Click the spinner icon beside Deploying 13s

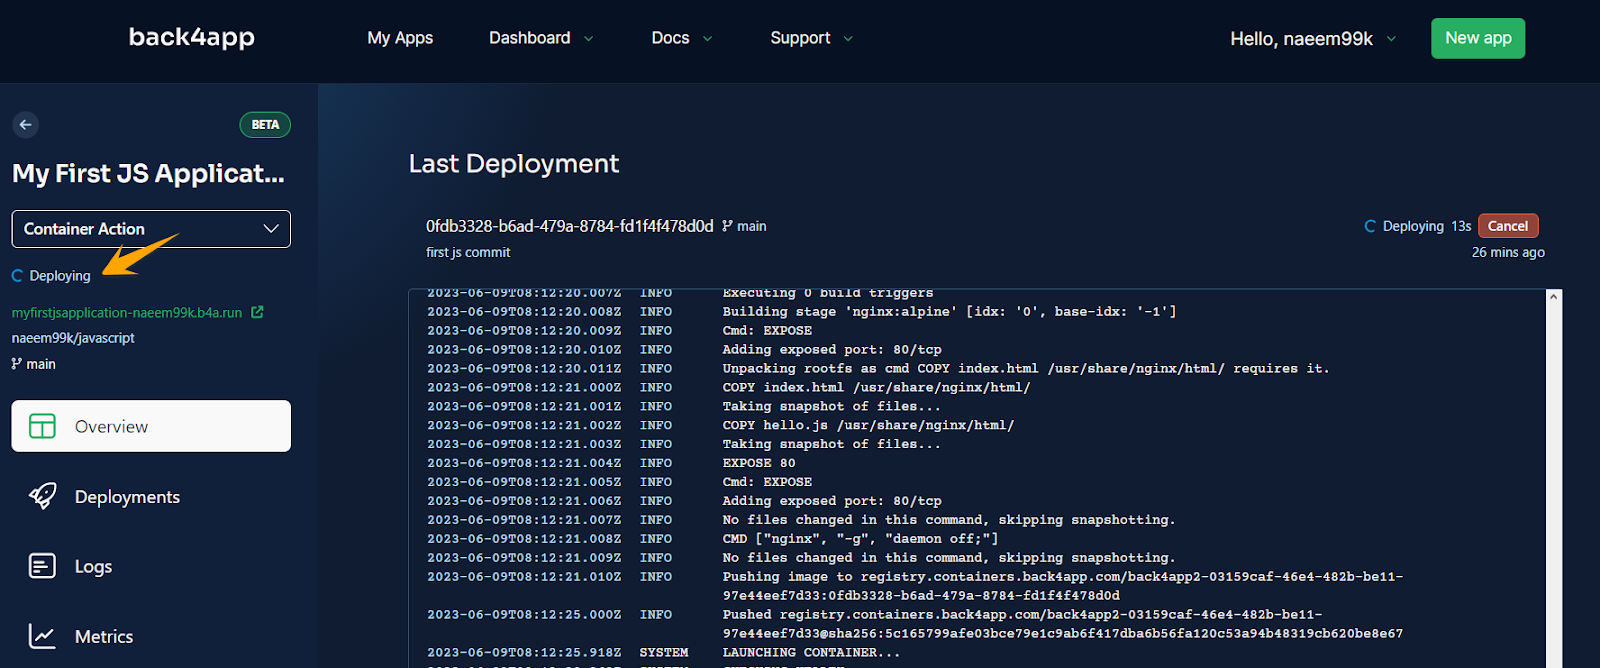pos(1370,226)
